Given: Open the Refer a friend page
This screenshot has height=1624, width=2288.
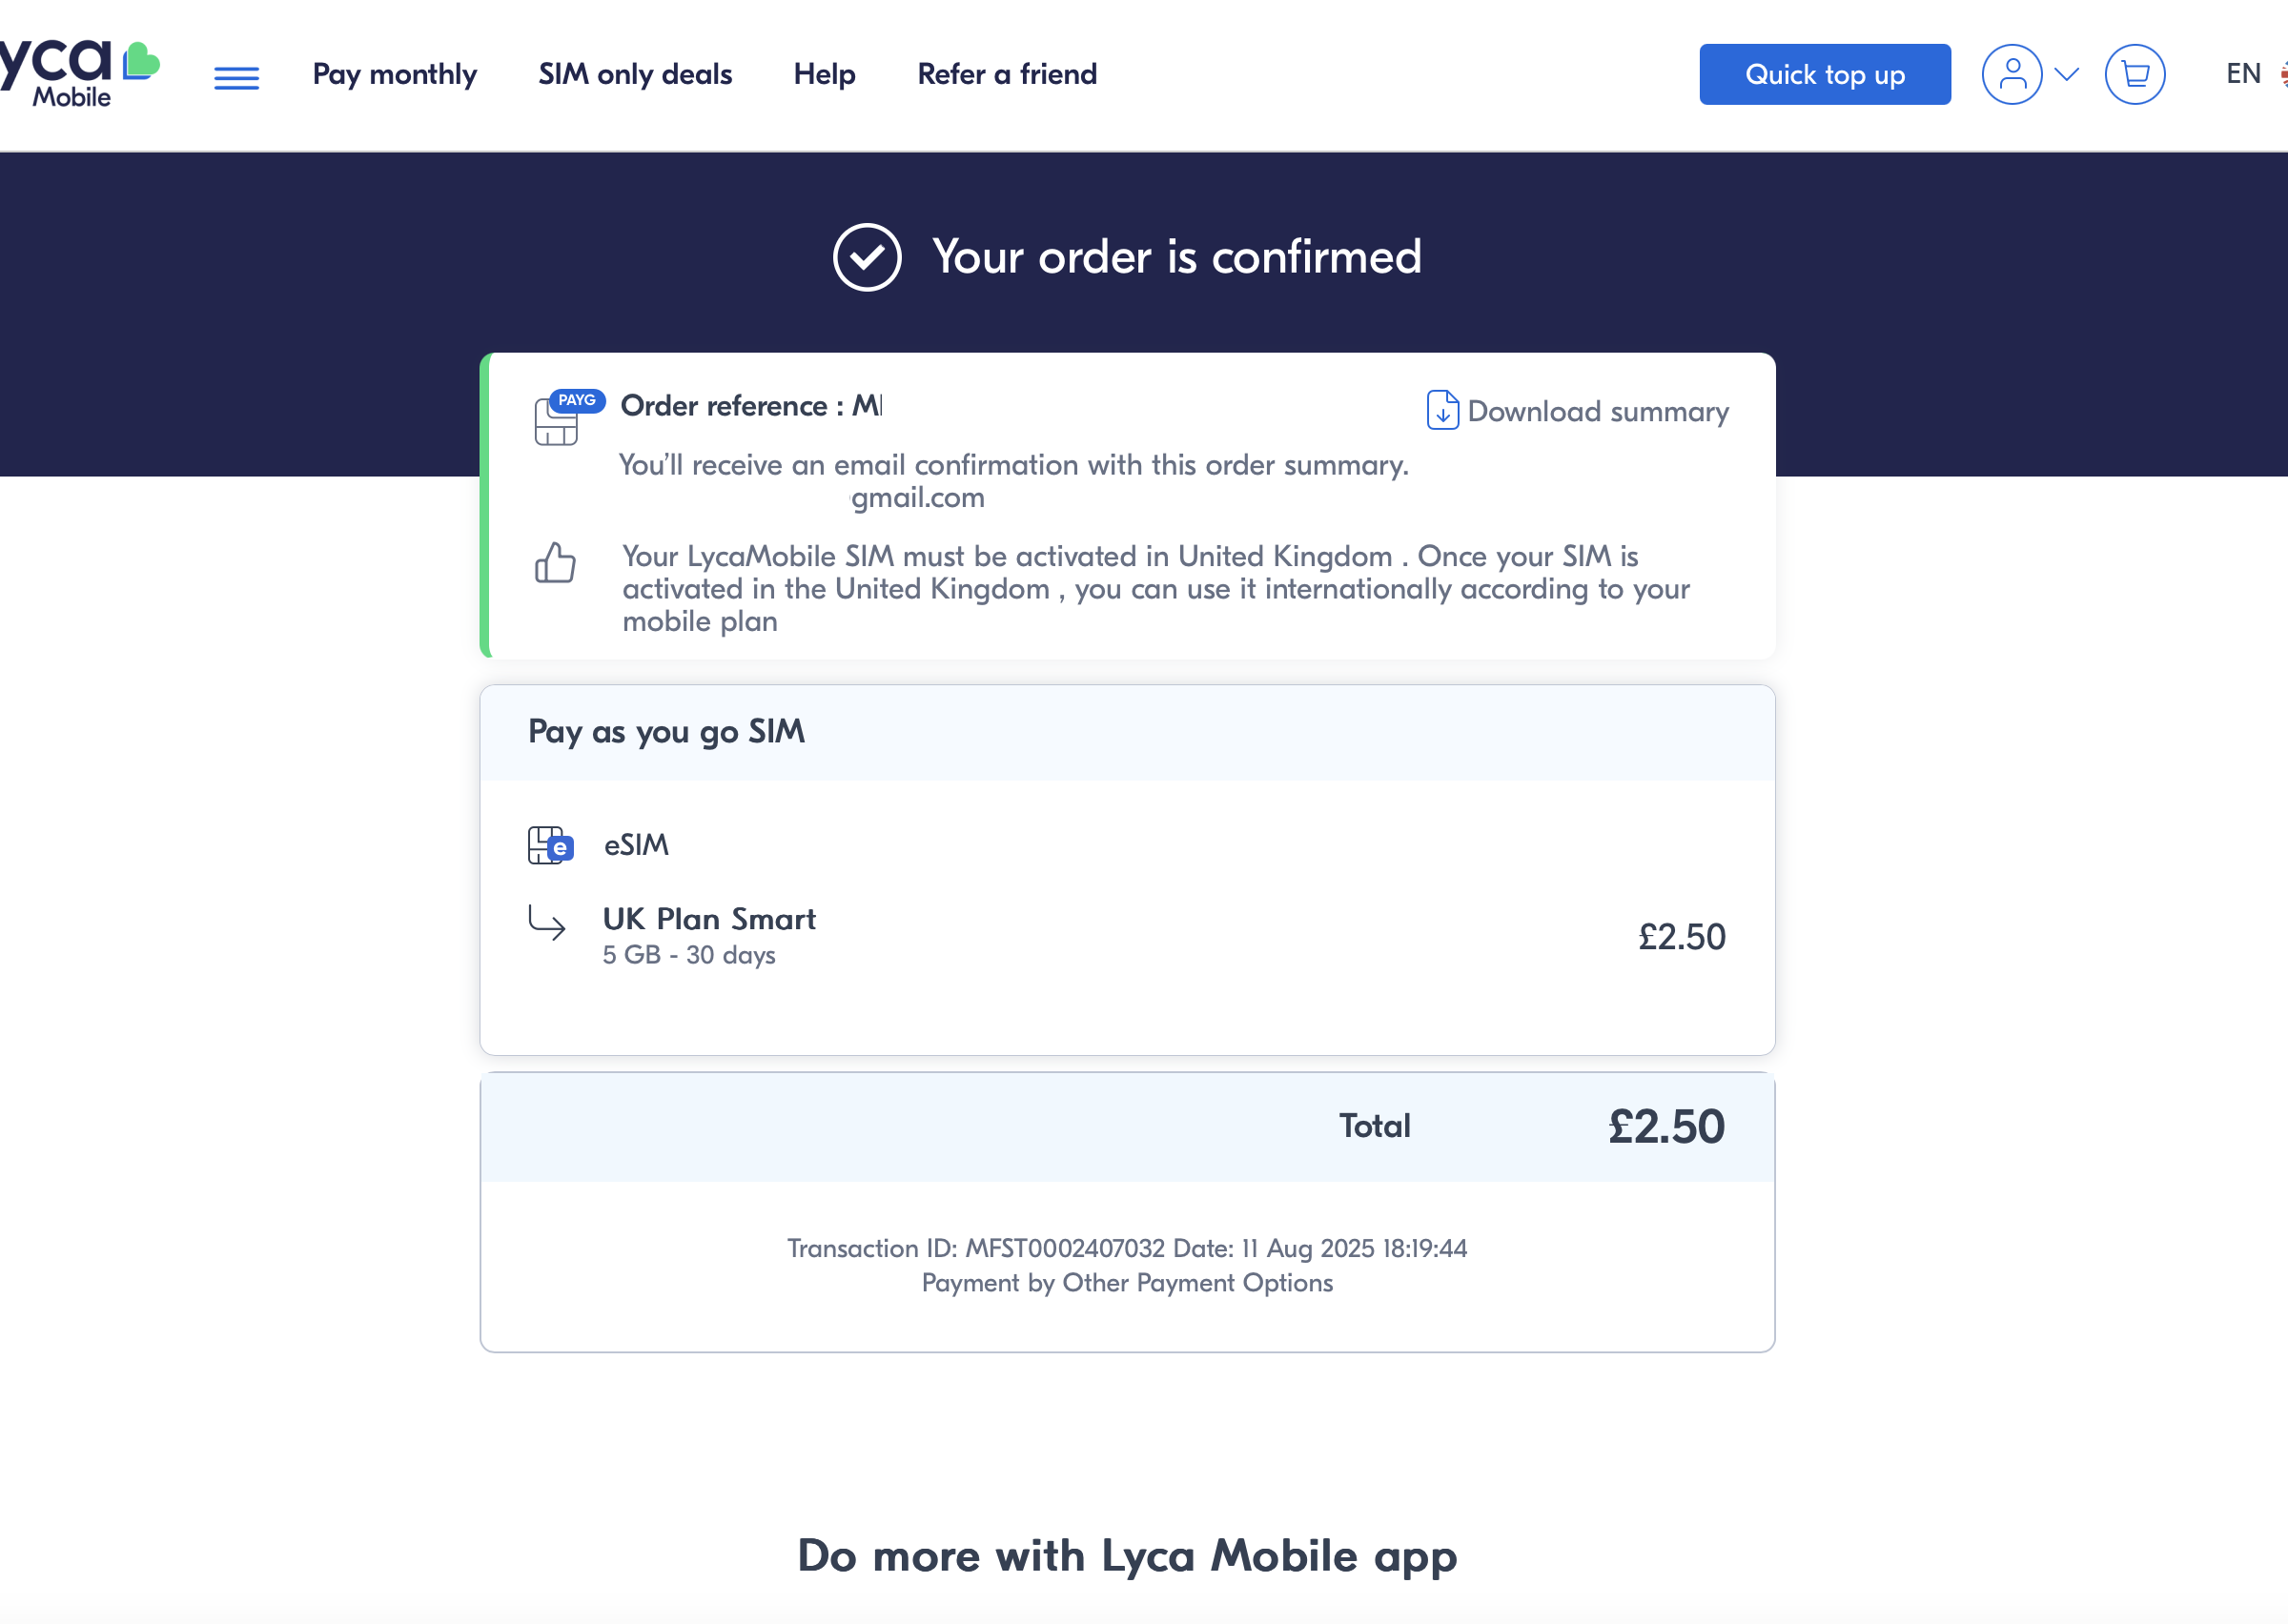Looking at the screenshot, I should pos(1007,74).
